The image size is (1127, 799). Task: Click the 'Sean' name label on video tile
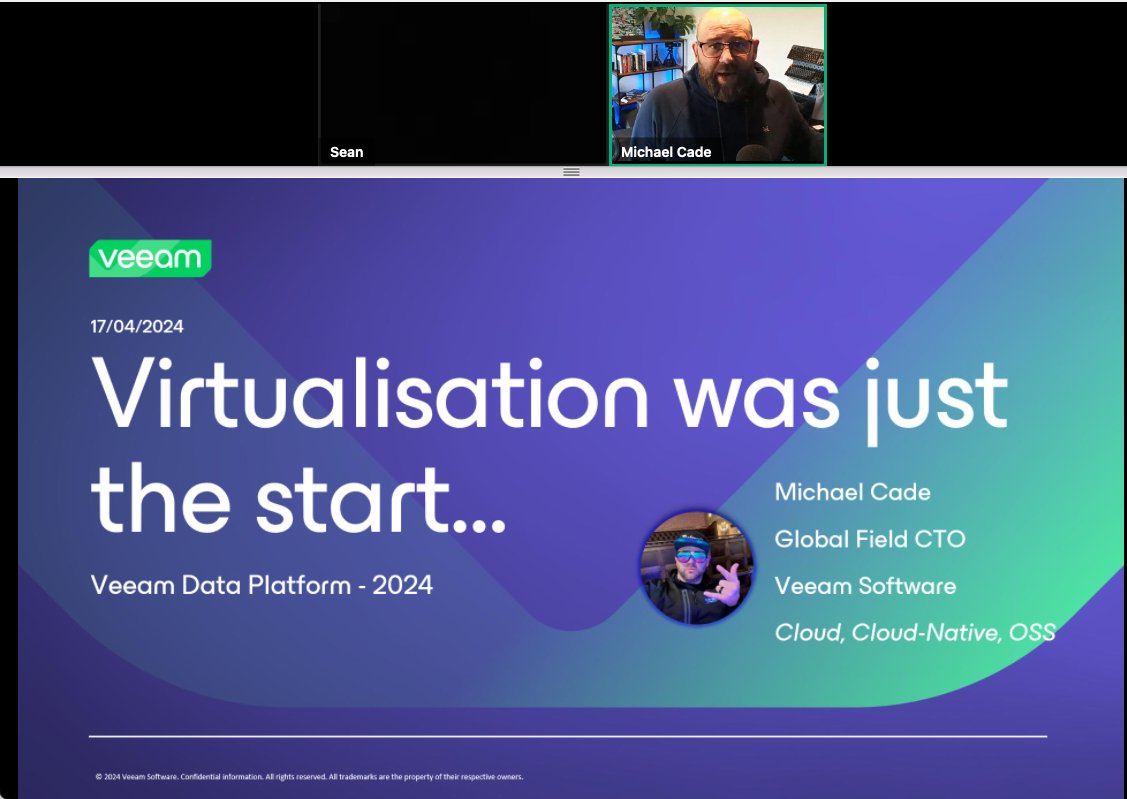click(x=346, y=152)
